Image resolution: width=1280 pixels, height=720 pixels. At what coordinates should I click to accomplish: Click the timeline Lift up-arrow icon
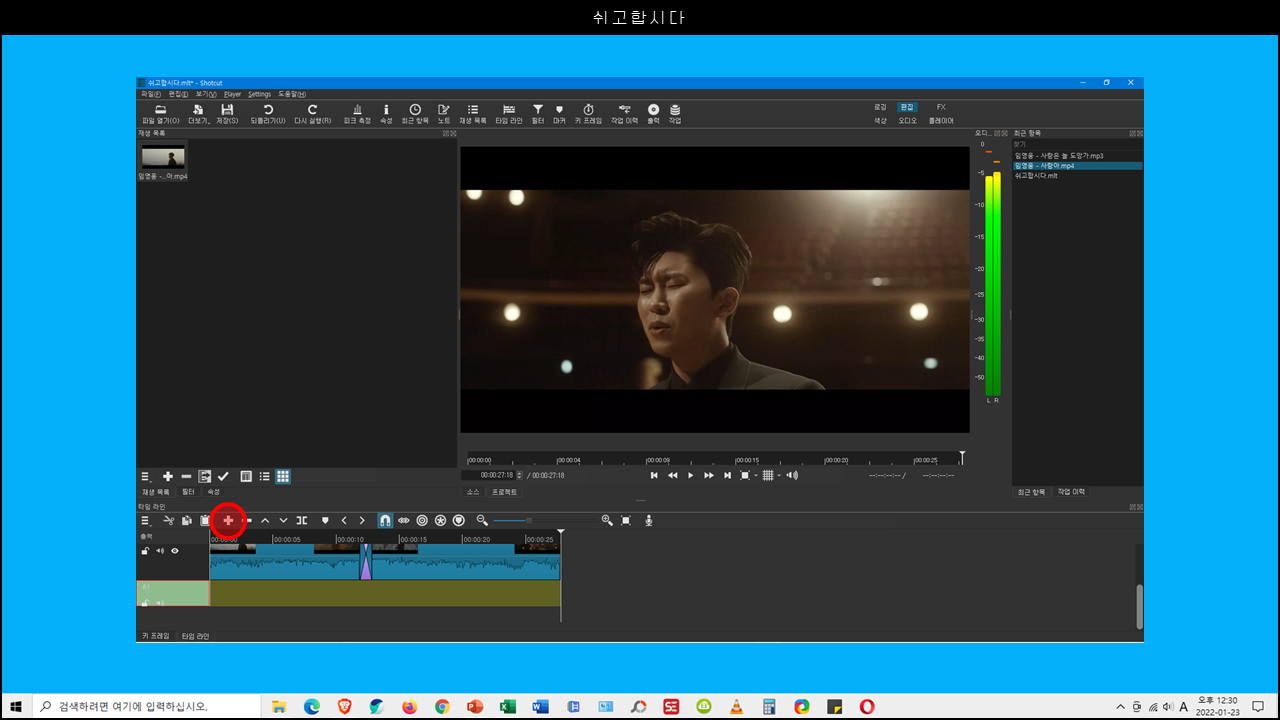pyautogui.click(x=265, y=520)
